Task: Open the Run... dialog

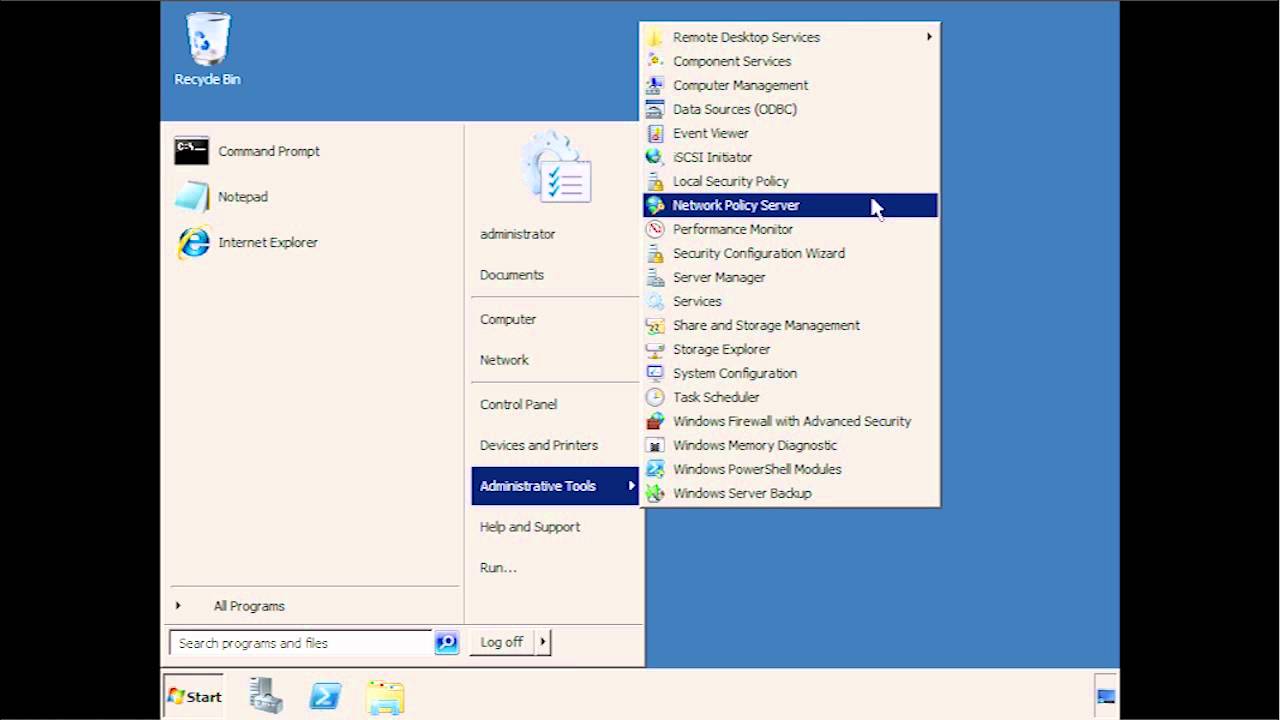Action: tap(498, 567)
